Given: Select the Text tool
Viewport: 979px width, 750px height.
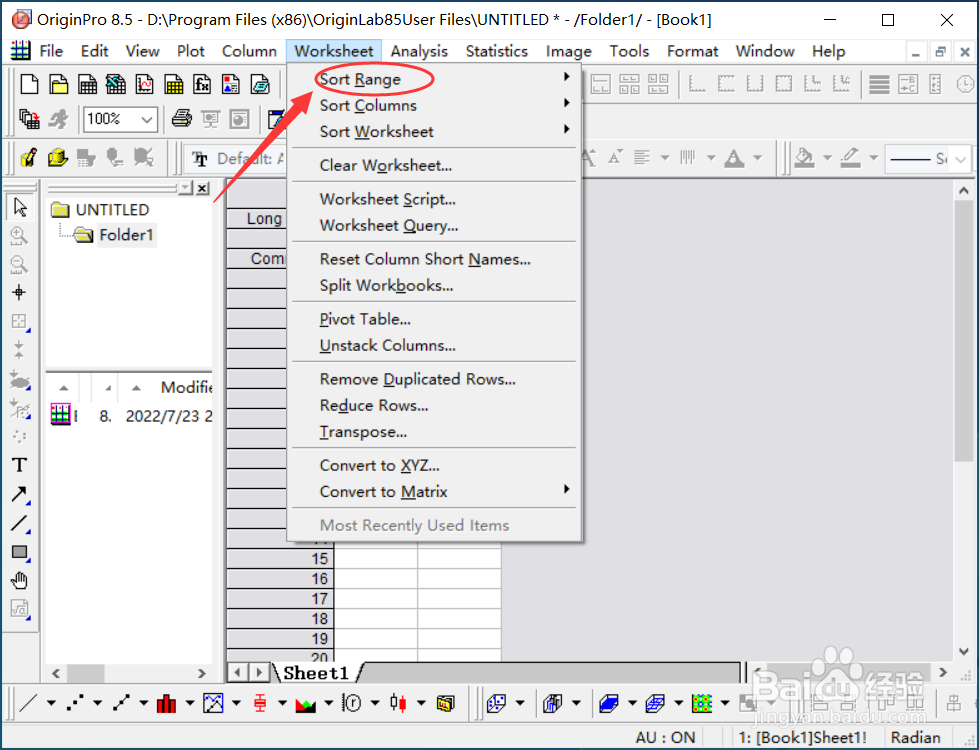Looking at the screenshot, I should point(19,465).
